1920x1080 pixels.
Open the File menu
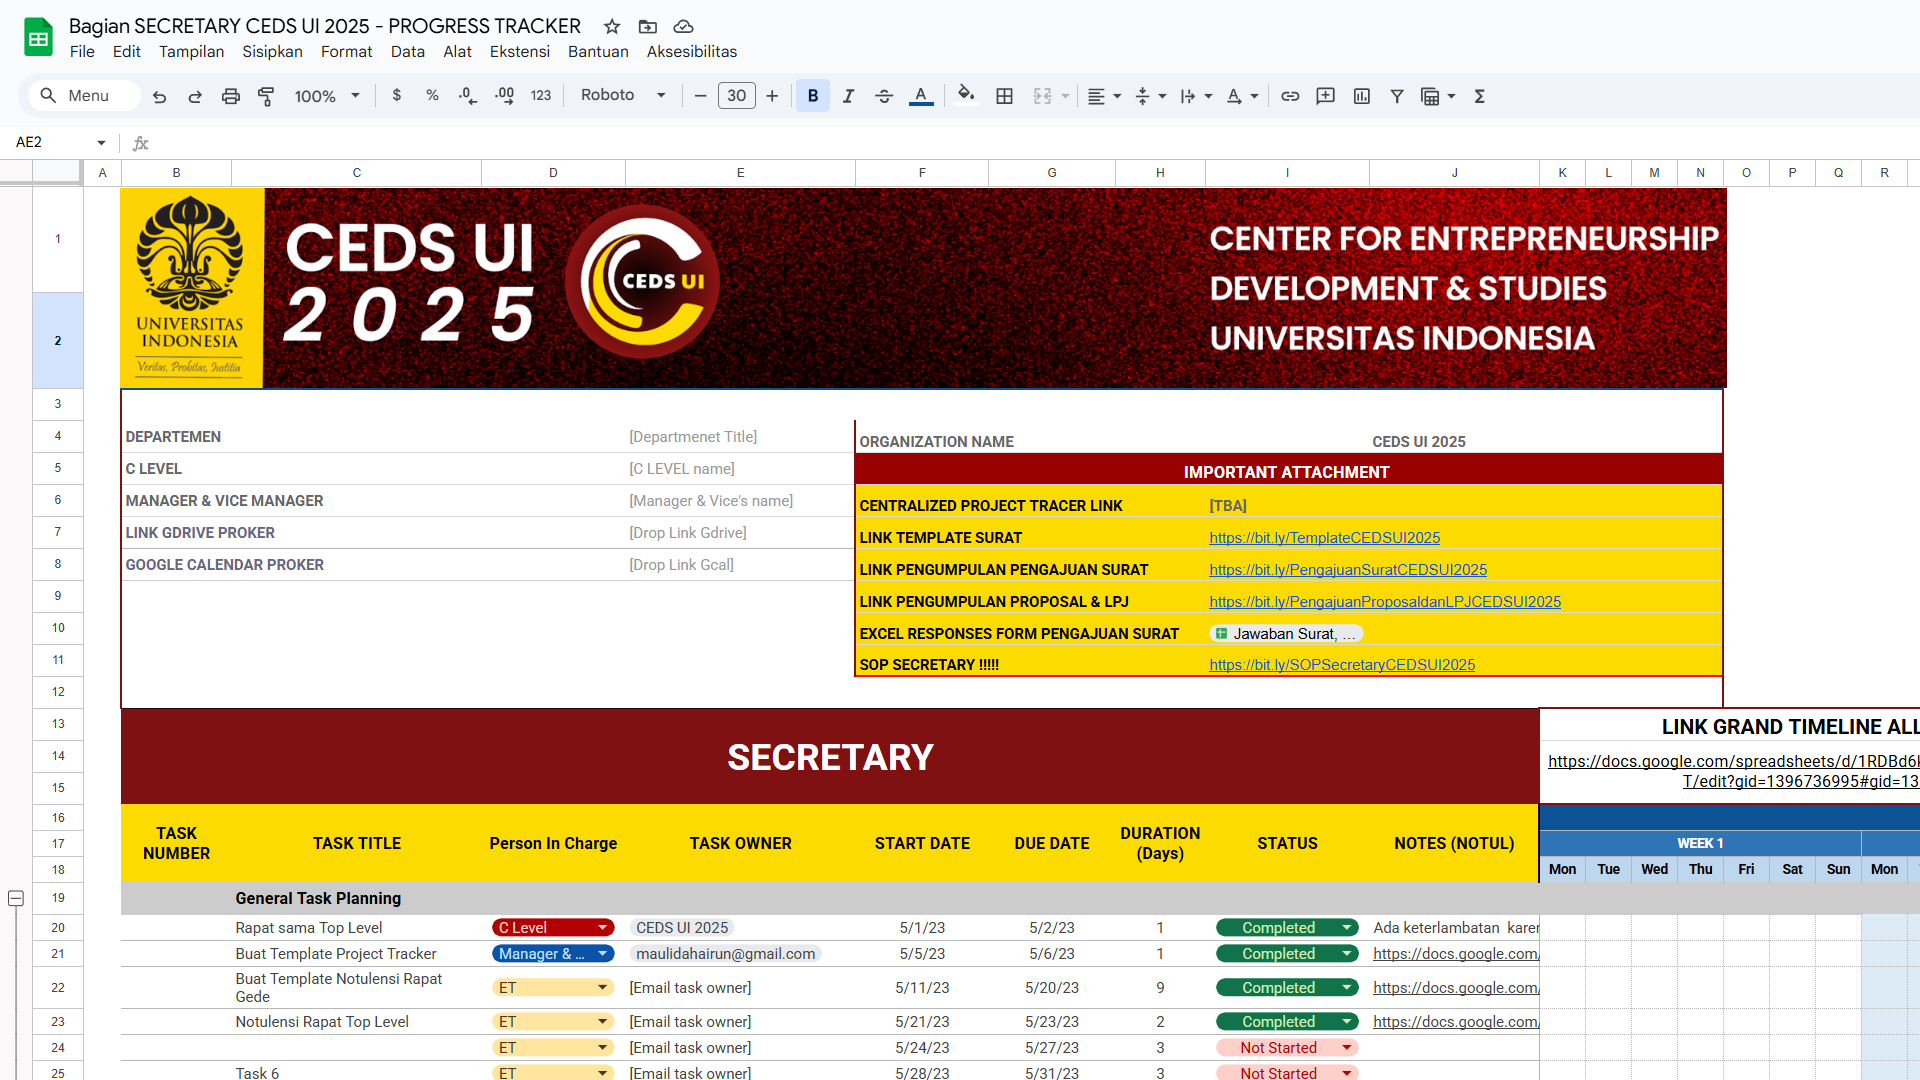coord(82,52)
